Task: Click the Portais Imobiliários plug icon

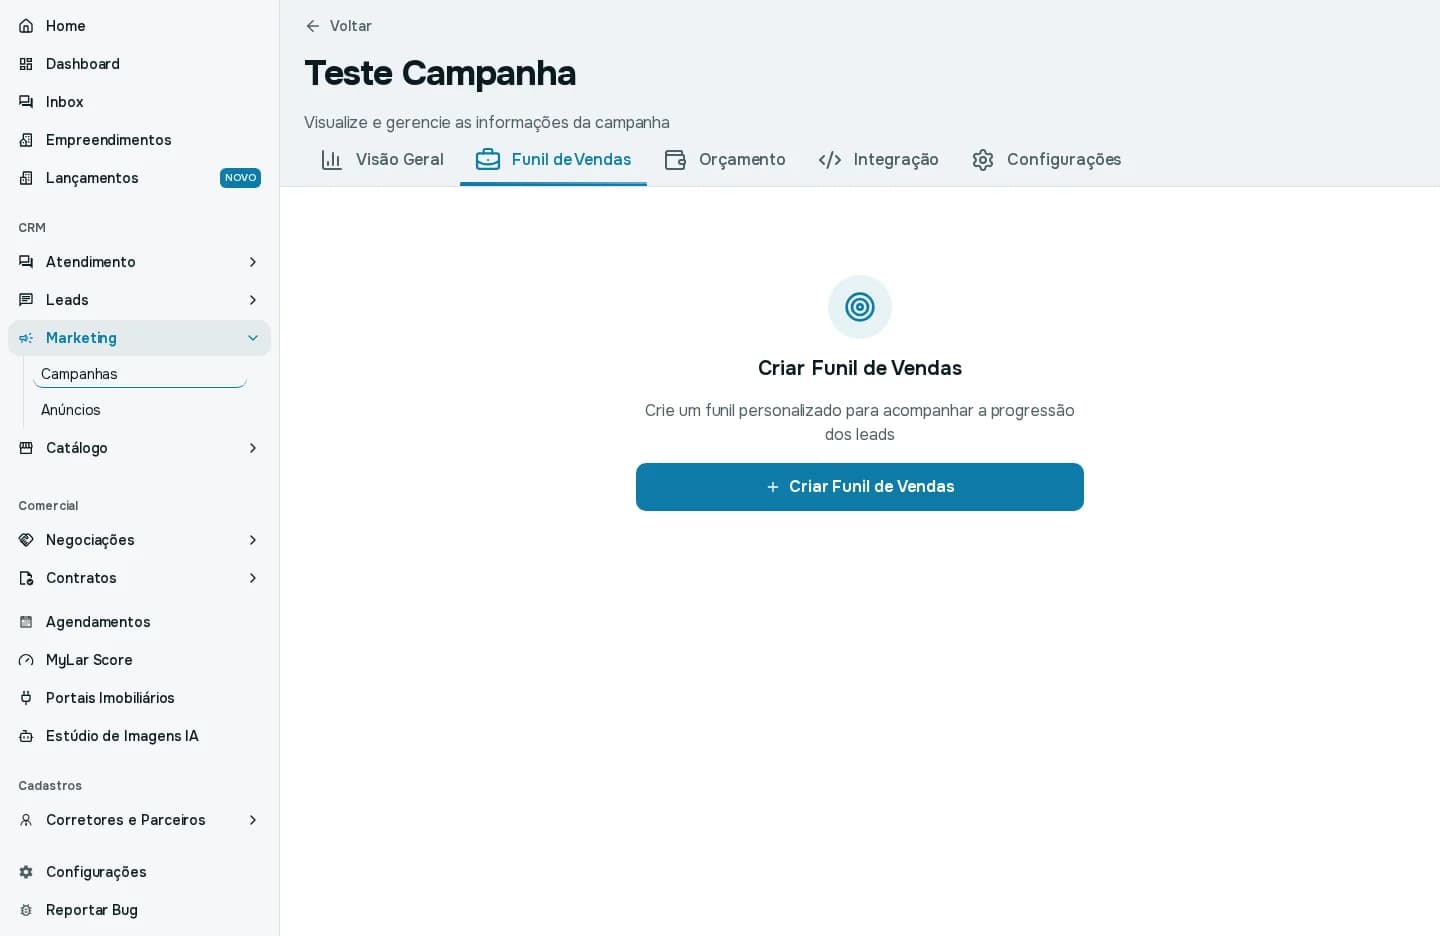Action: 26,698
